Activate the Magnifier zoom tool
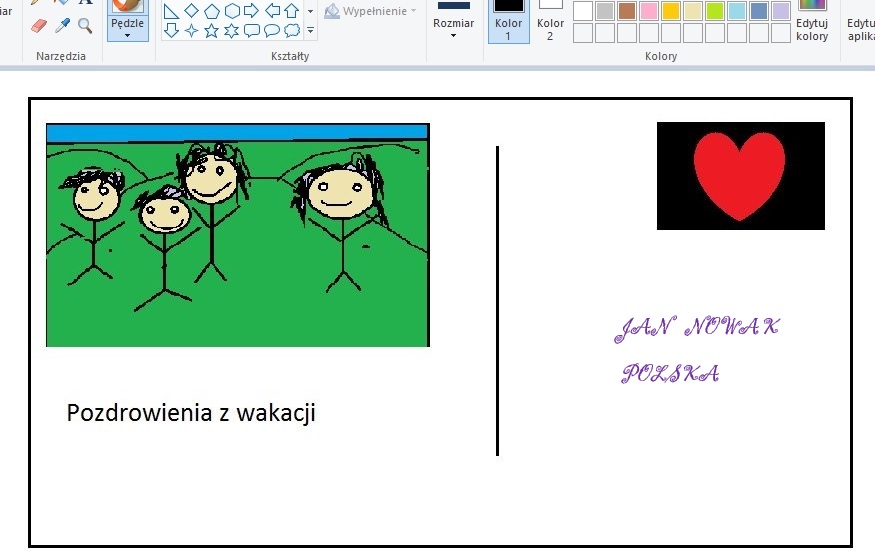Screen dimensions: 875x552 point(85,26)
